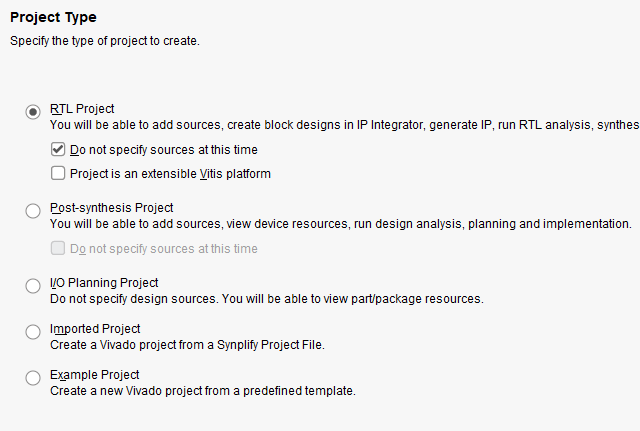Screen dimensions: 640x431
Task: Click the predefined template description text
Action: (202, 390)
